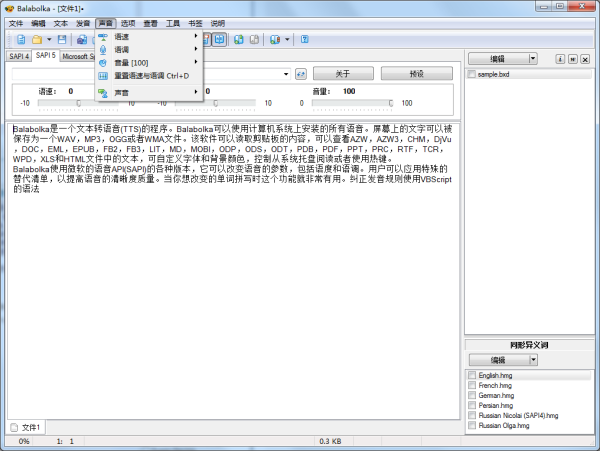
Task: Open the homograph panel 编辑 dropdown arrow
Action: click(x=534, y=359)
